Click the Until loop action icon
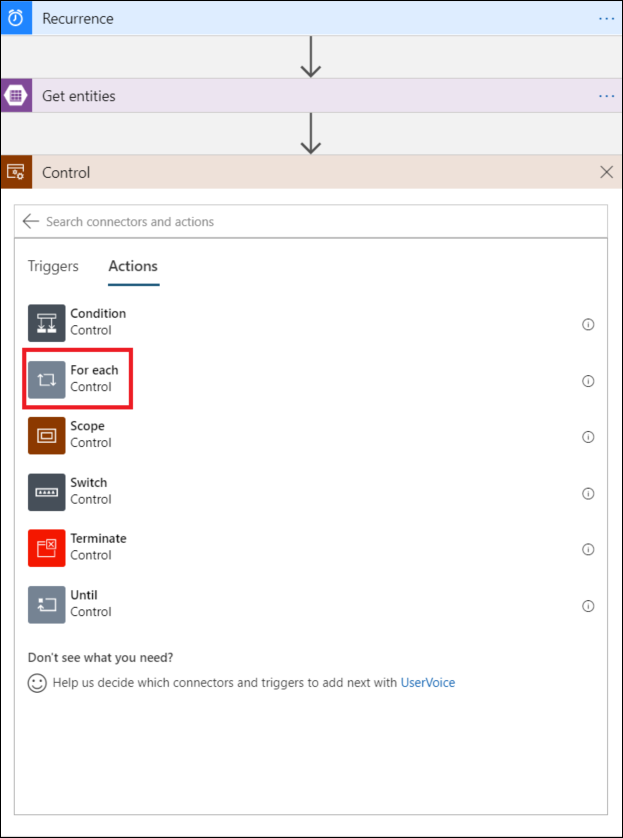 tap(46, 605)
